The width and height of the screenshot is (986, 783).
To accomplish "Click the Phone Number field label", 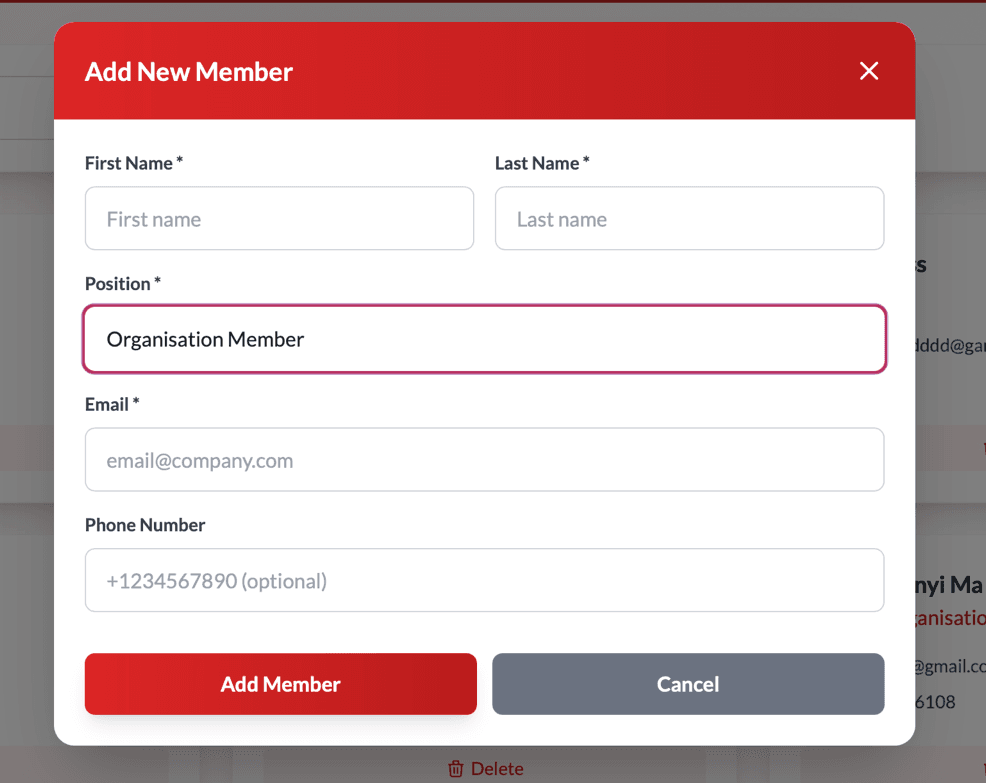I will coord(145,524).
